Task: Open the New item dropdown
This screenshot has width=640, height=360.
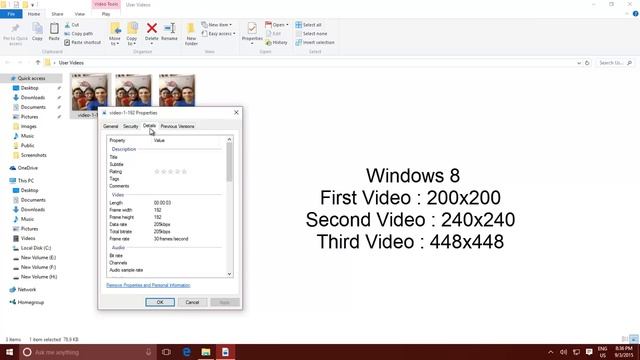Action: 217,25
